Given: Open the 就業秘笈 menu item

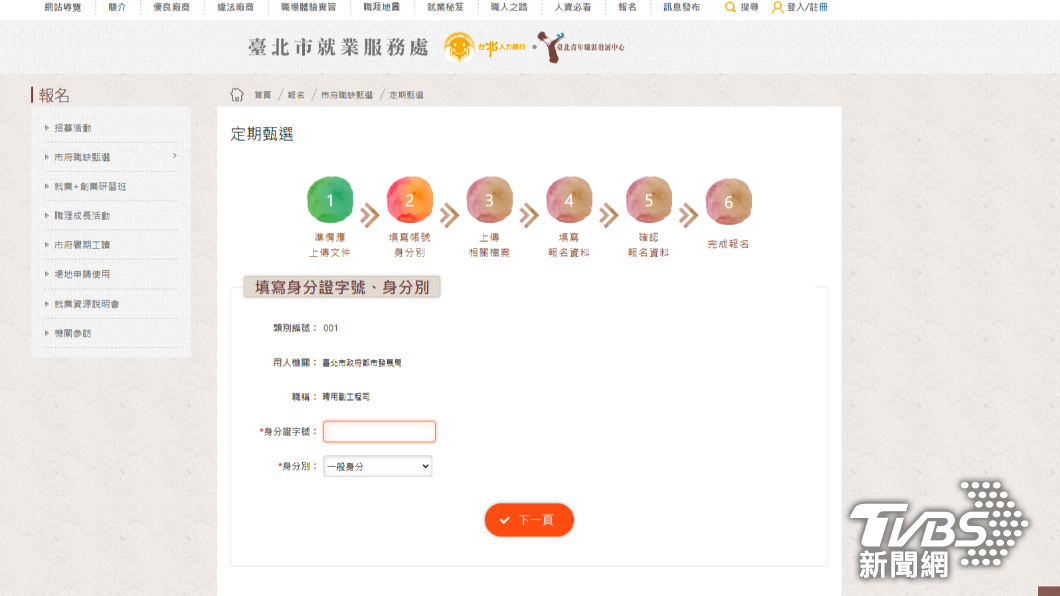Looking at the screenshot, I should tap(445, 7).
